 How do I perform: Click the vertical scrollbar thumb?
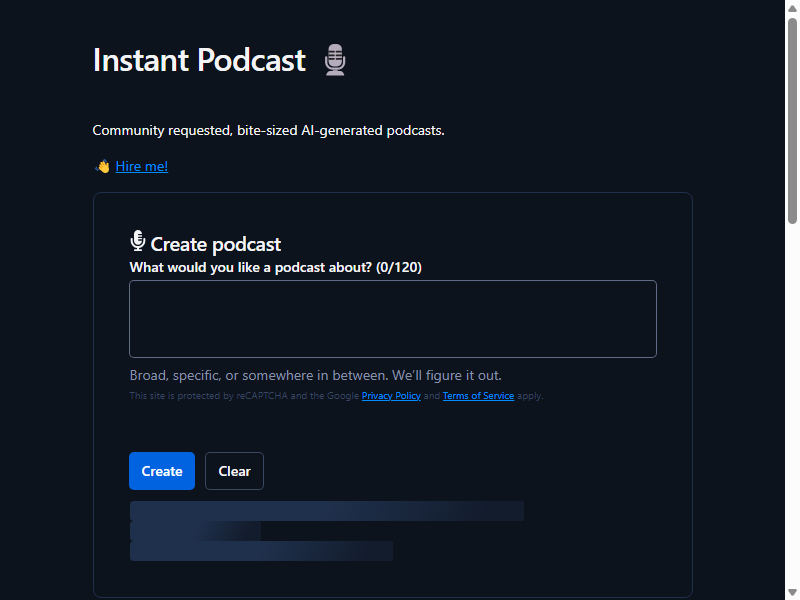pyautogui.click(x=792, y=121)
